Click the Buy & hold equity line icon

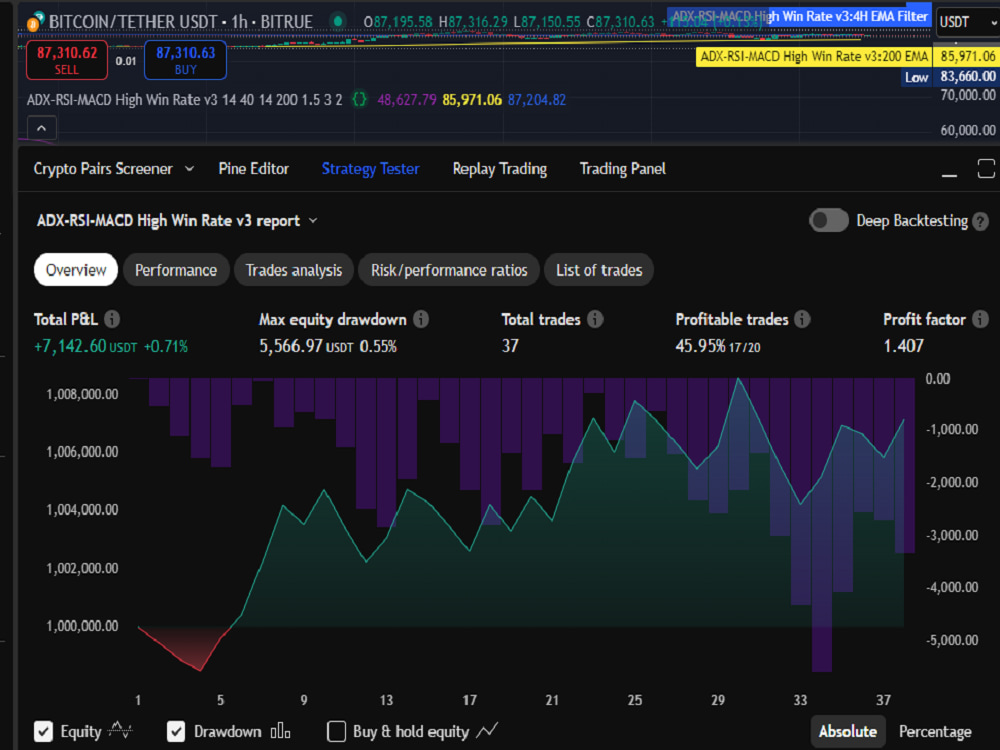(x=487, y=730)
